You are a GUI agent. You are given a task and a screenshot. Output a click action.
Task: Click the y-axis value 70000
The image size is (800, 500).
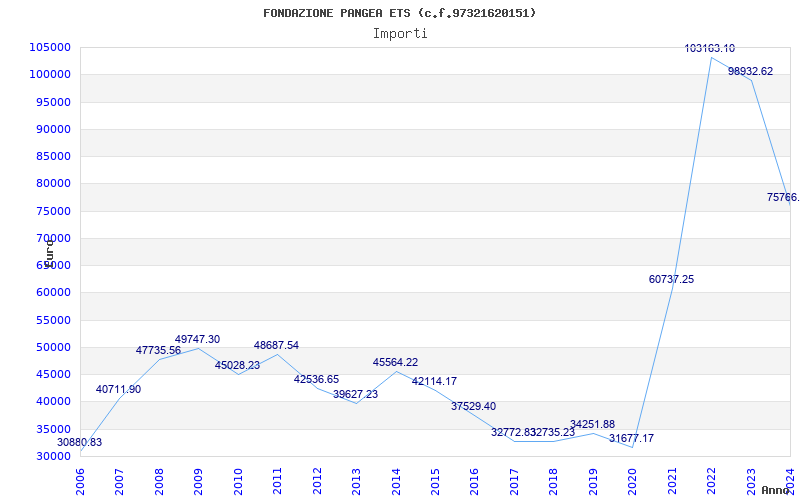[53, 238]
